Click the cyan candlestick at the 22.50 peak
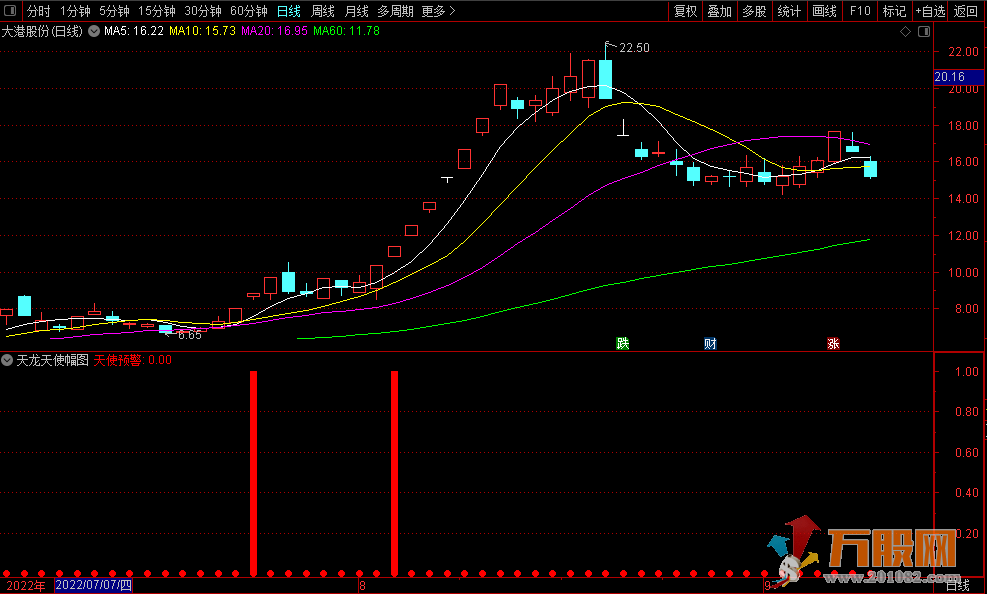This screenshot has height=594, width=987. pos(606,79)
